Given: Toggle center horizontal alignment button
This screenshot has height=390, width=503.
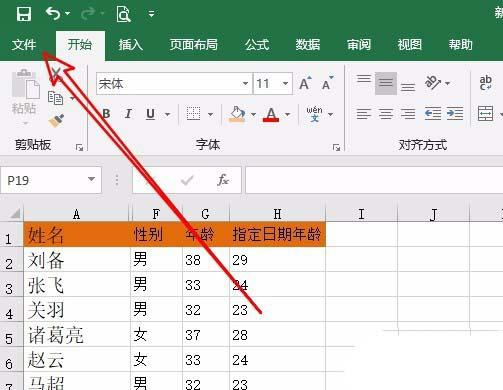Looking at the screenshot, I should (386, 114).
